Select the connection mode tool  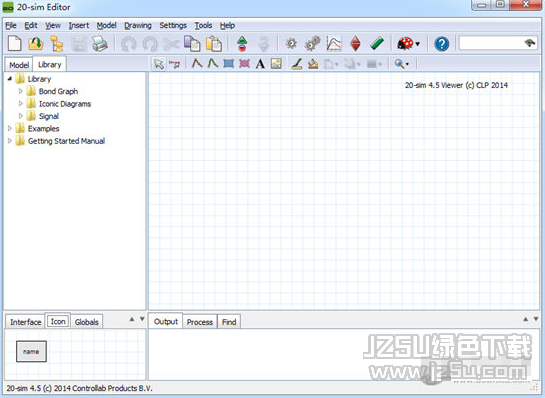[175, 64]
